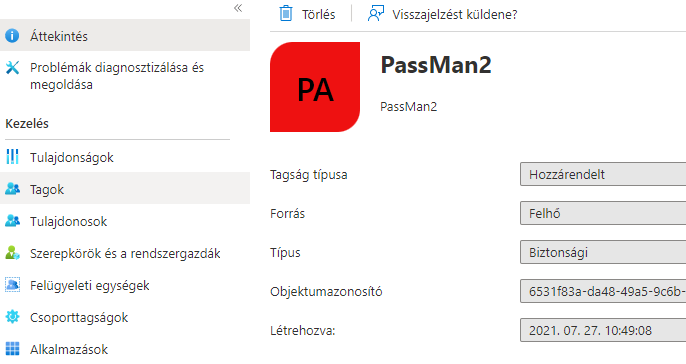The image size is (686, 364).
Task: Click the Áttekintés info icon
Action: tap(12, 35)
